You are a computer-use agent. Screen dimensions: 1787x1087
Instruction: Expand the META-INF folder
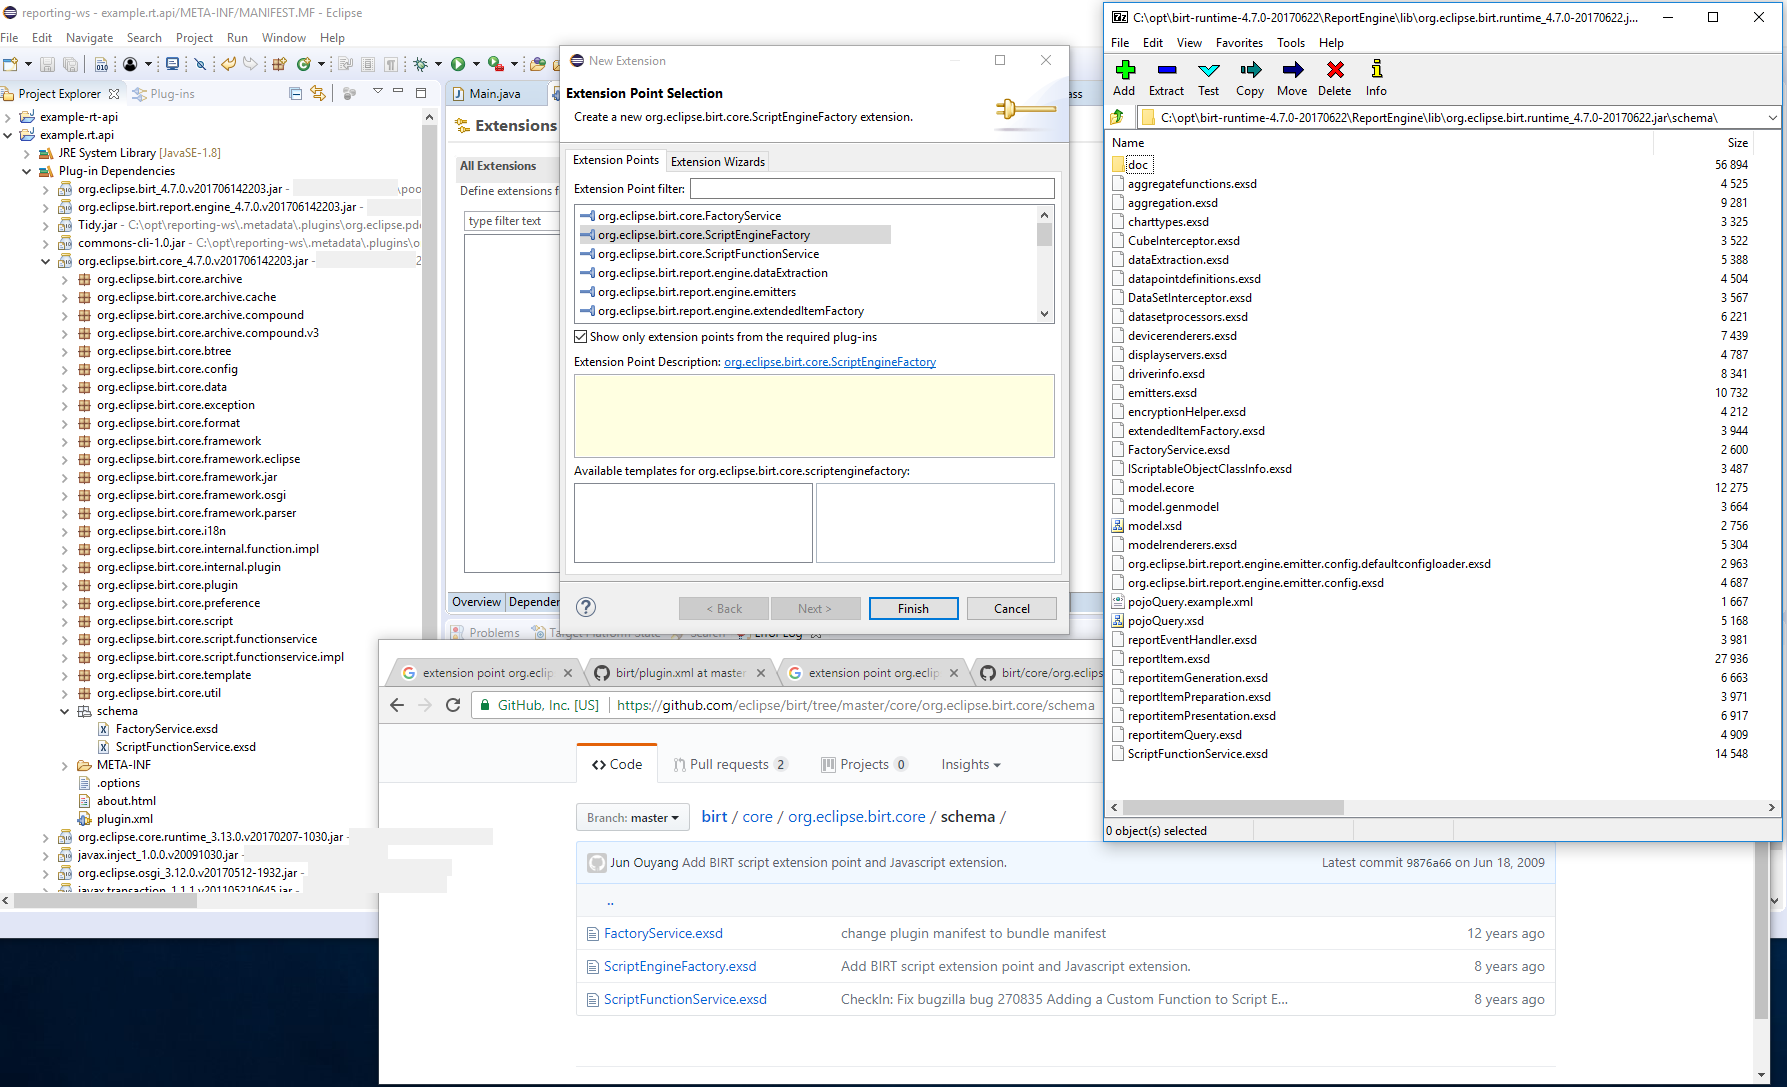(x=65, y=765)
